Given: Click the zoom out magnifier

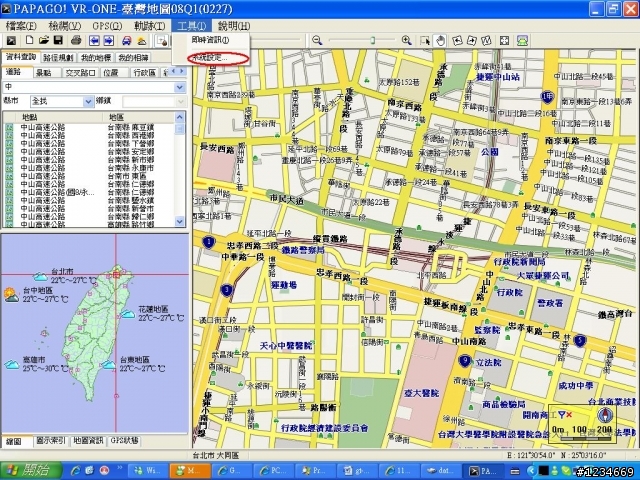Looking at the screenshot, I should [x=317, y=40].
